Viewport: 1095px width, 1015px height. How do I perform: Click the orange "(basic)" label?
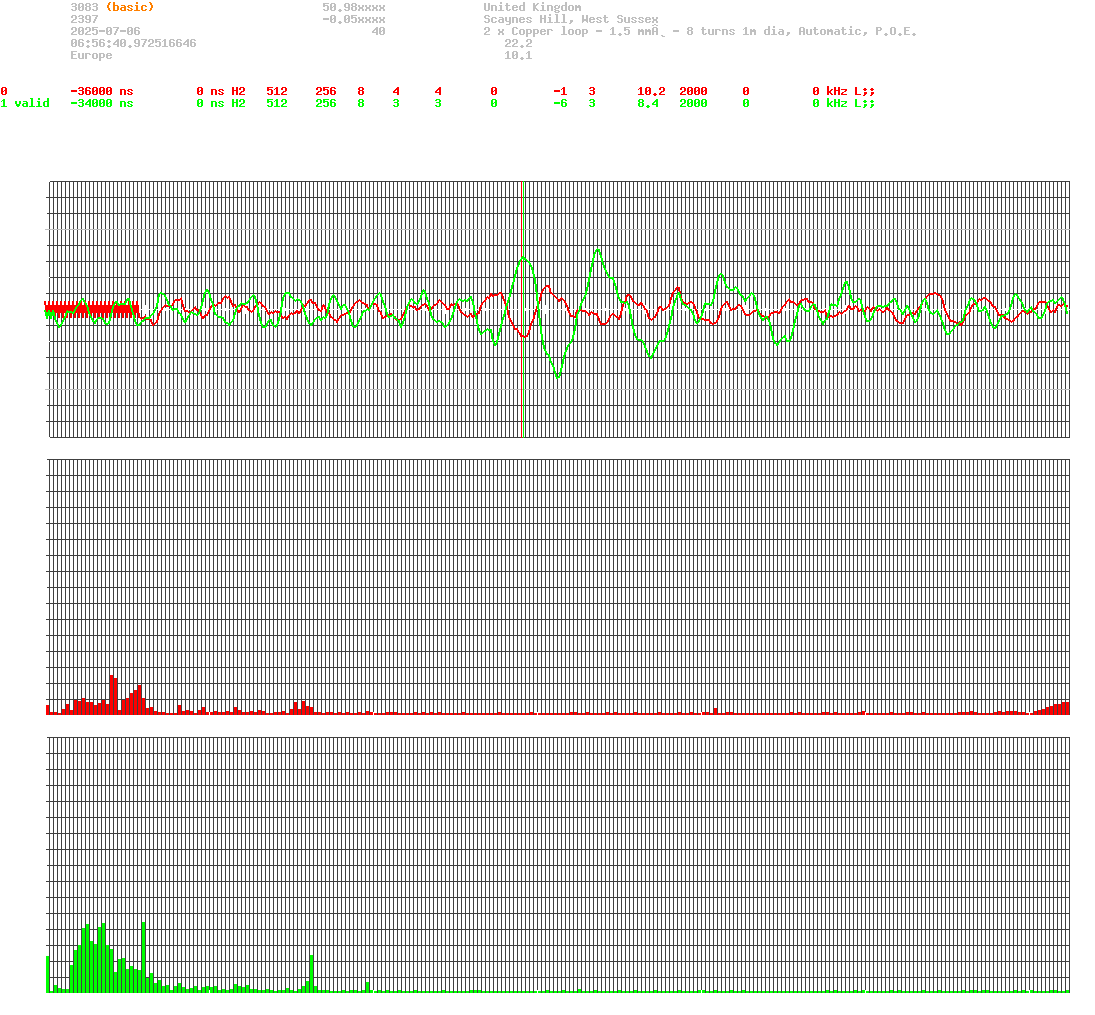coord(130,7)
